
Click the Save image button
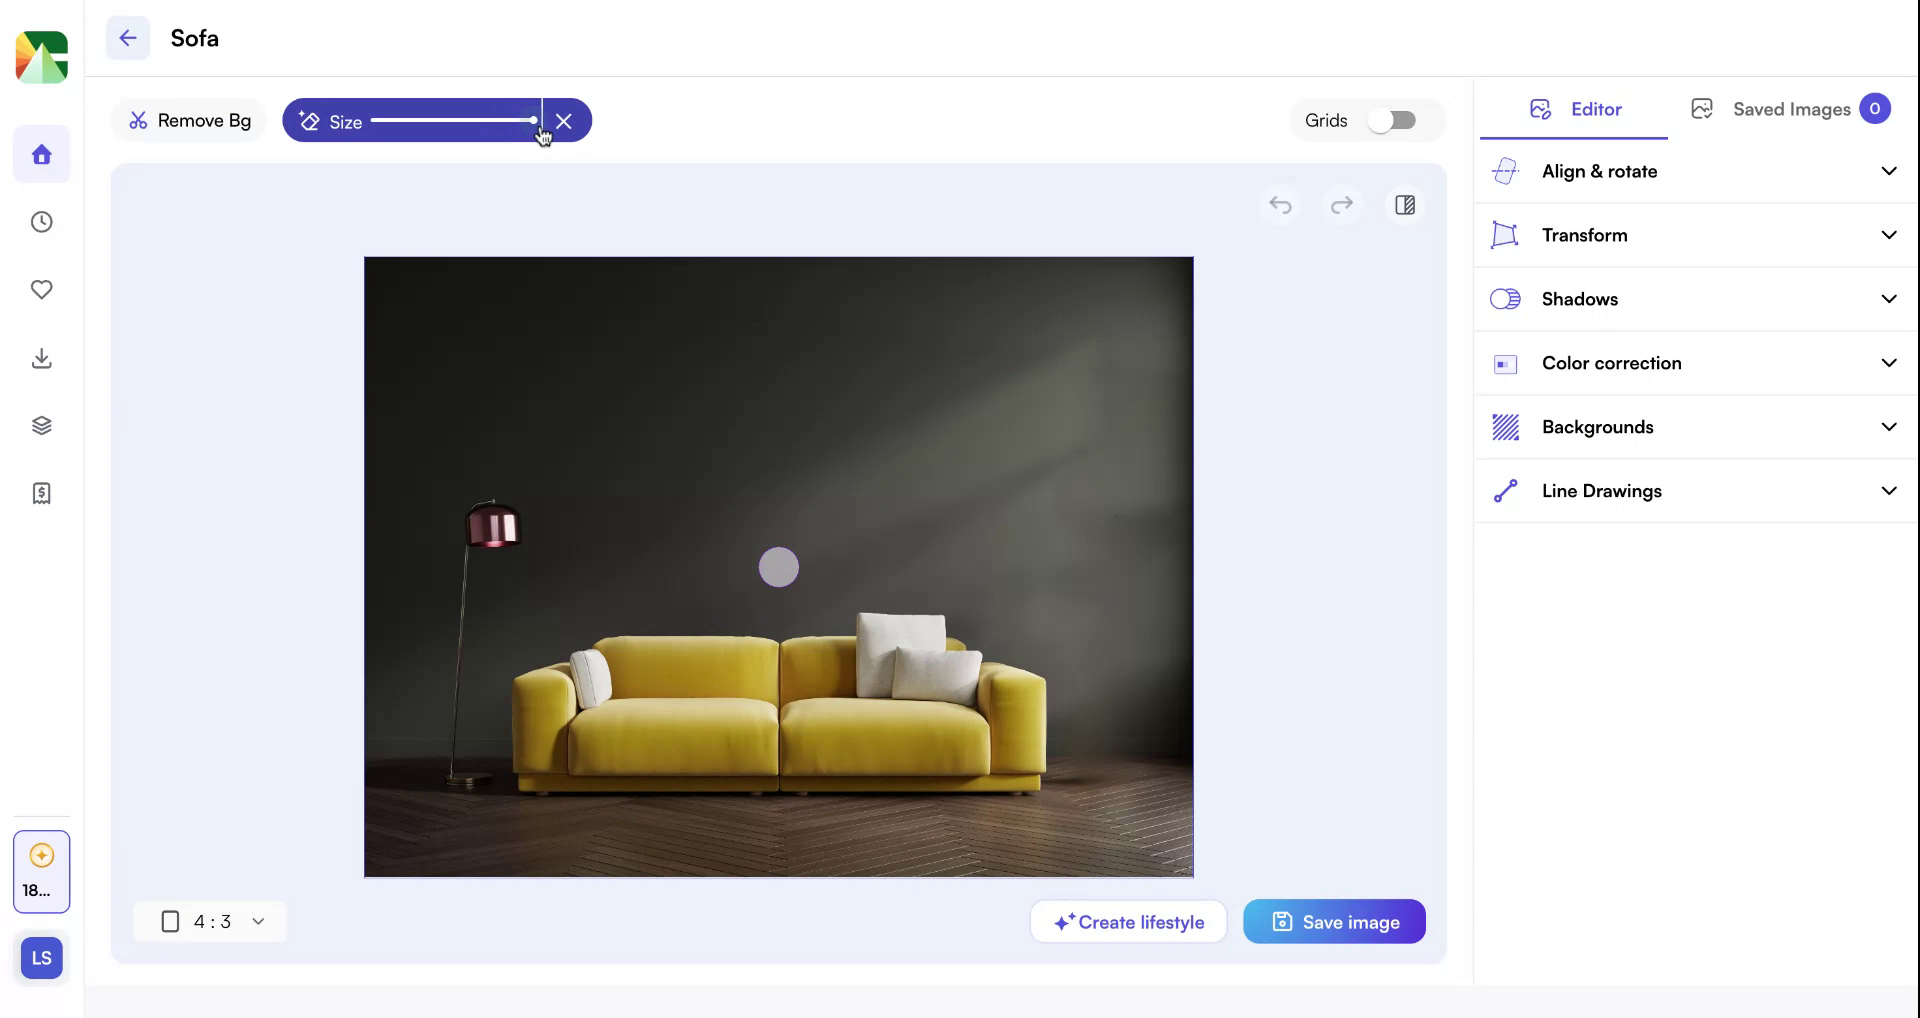click(x=1334, y=921)
